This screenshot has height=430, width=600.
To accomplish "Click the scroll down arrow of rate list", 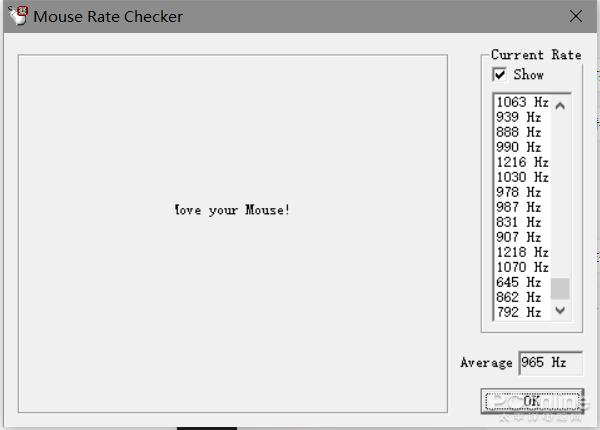I will point(560,310).
